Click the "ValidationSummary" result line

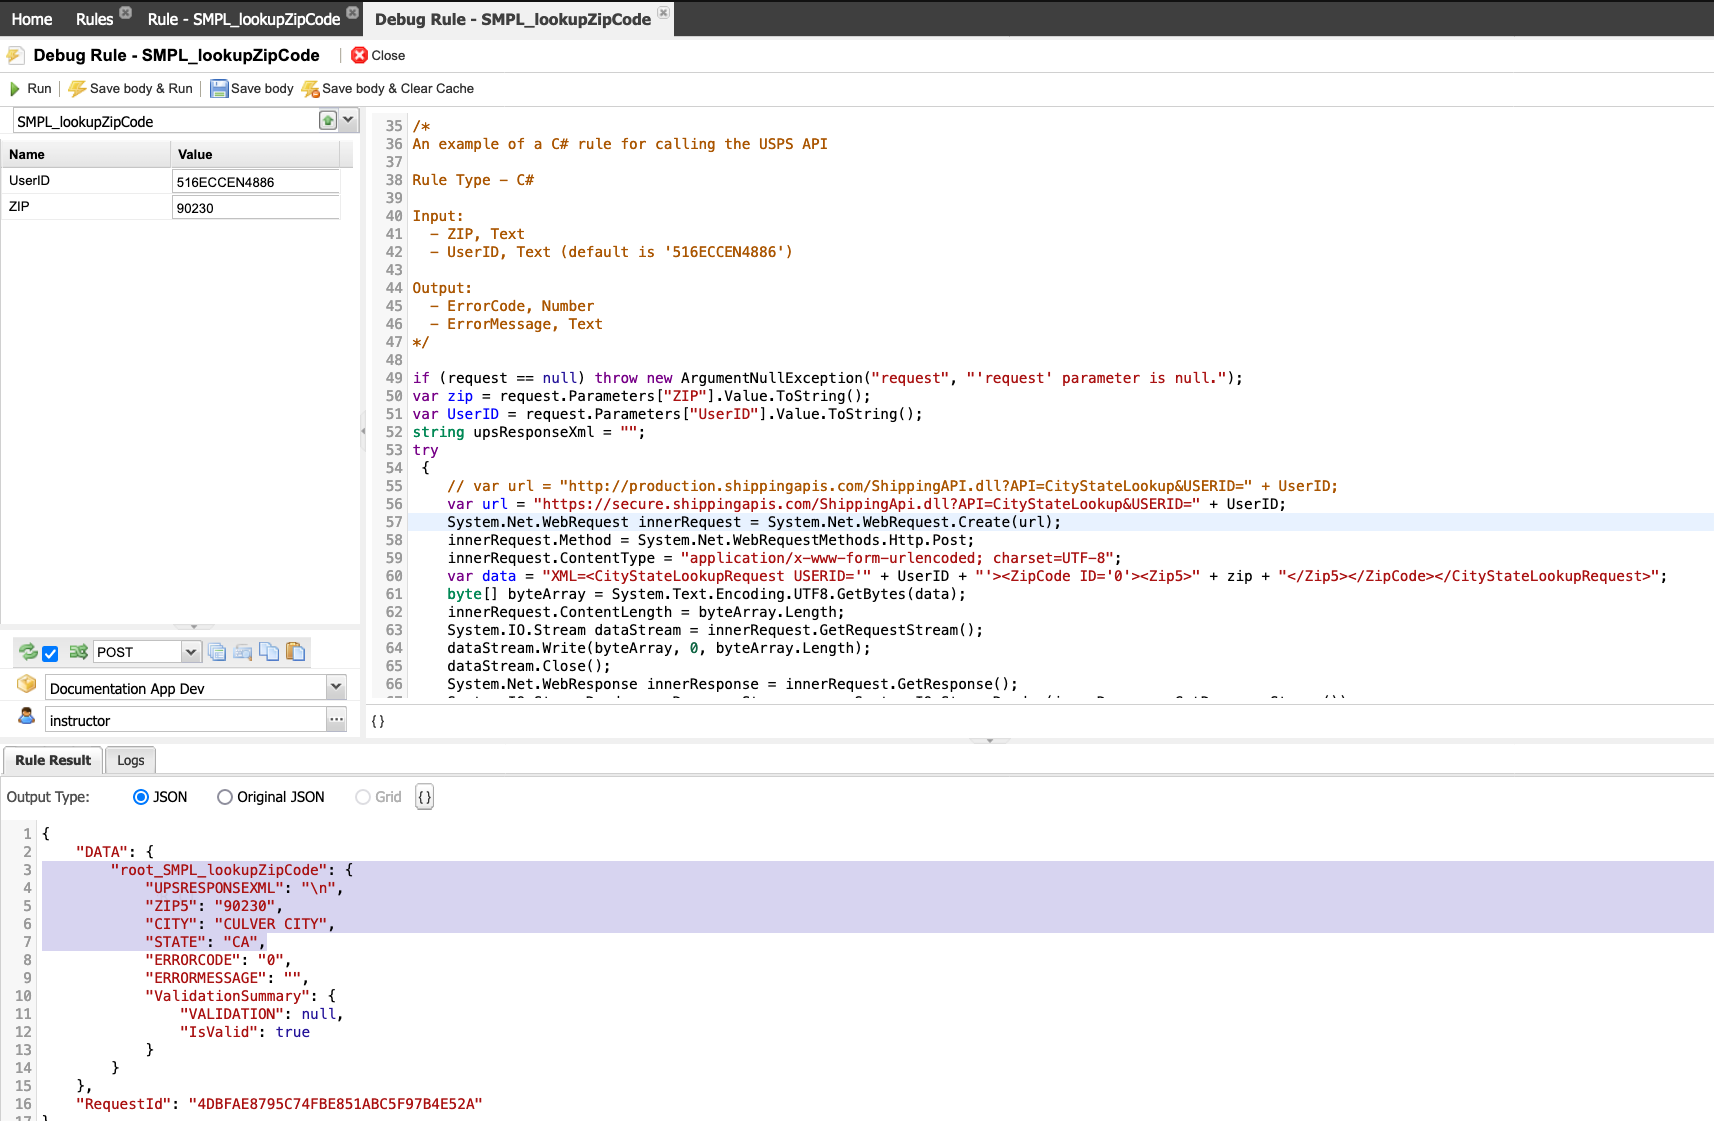coord(241,996)
